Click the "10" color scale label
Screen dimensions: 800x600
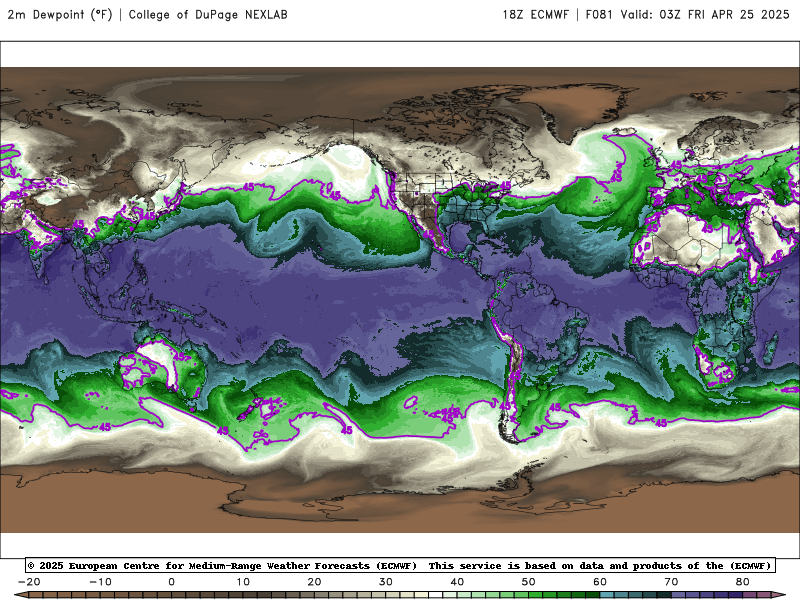click(243, 582)
